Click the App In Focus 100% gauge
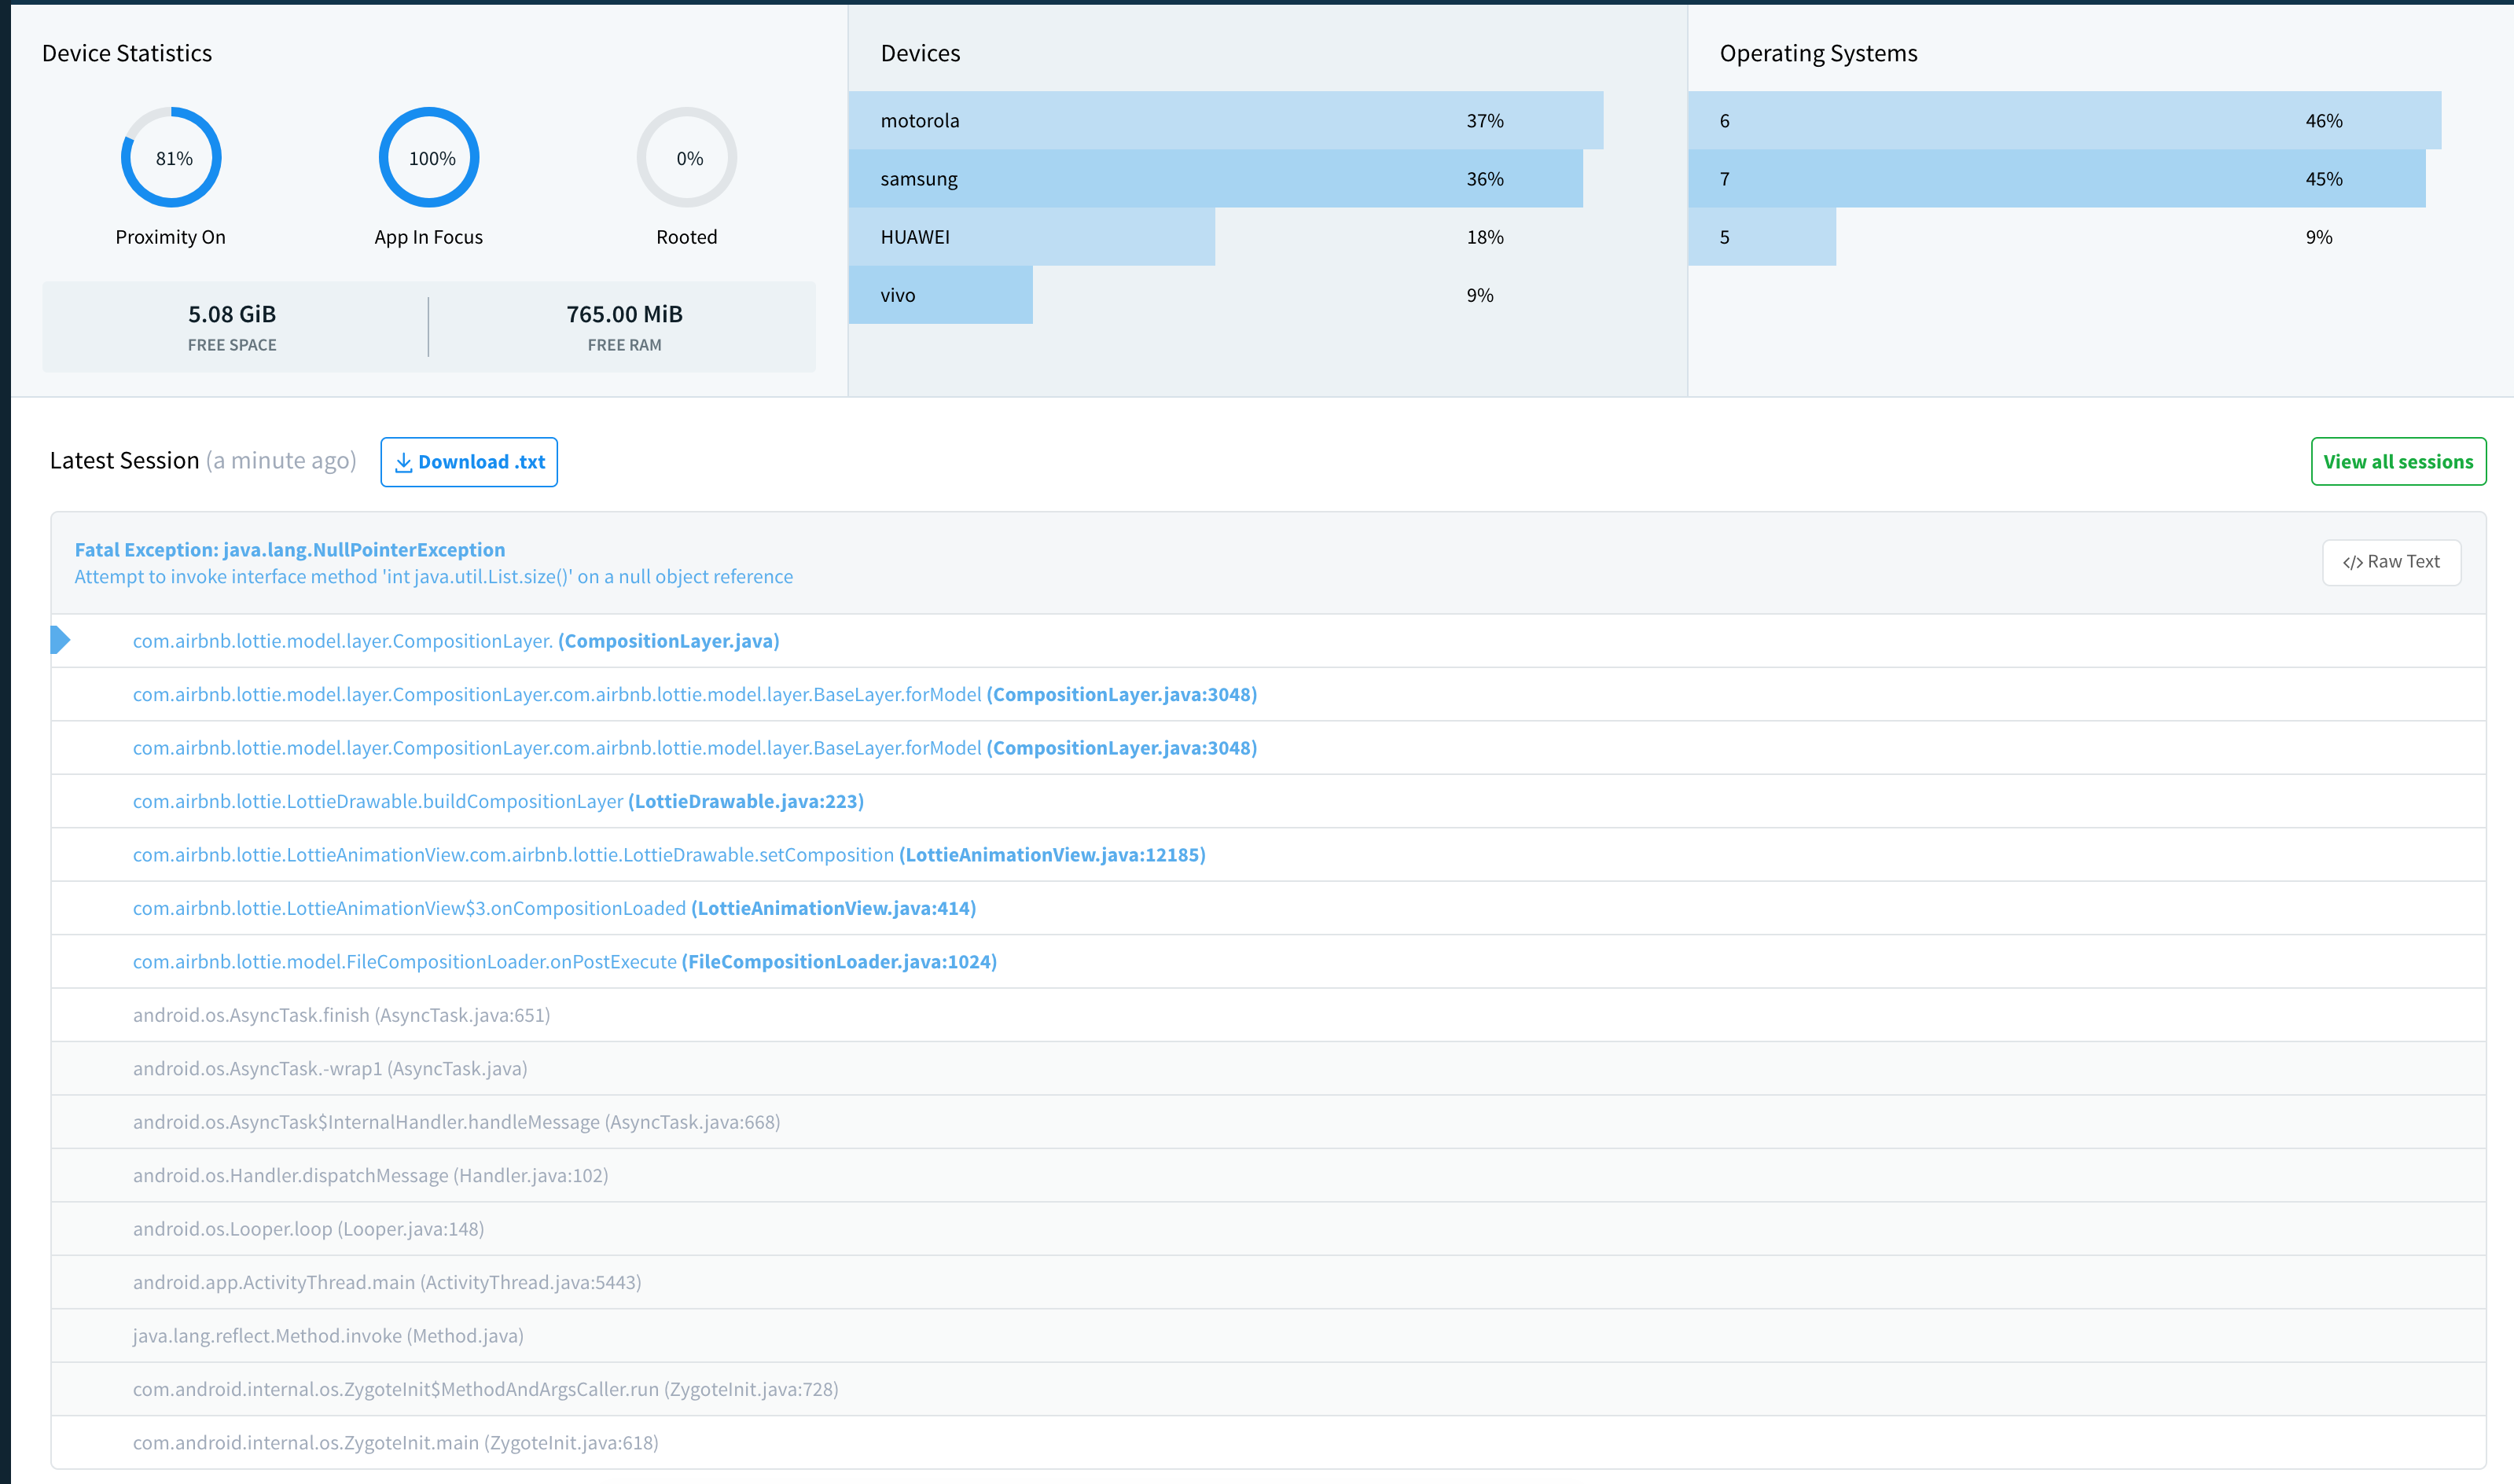2514x1484 pixels. tap(429, 158)
